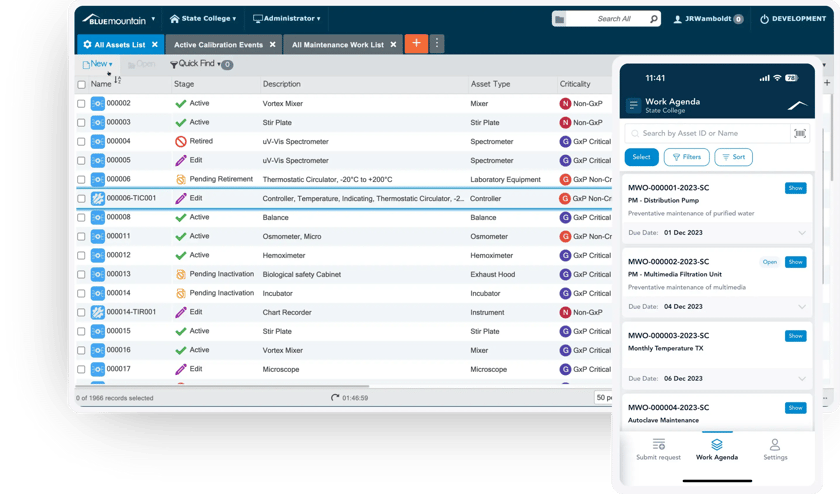Expand the Administrator role dropdown
840x494 pixels.
[287, 19]
